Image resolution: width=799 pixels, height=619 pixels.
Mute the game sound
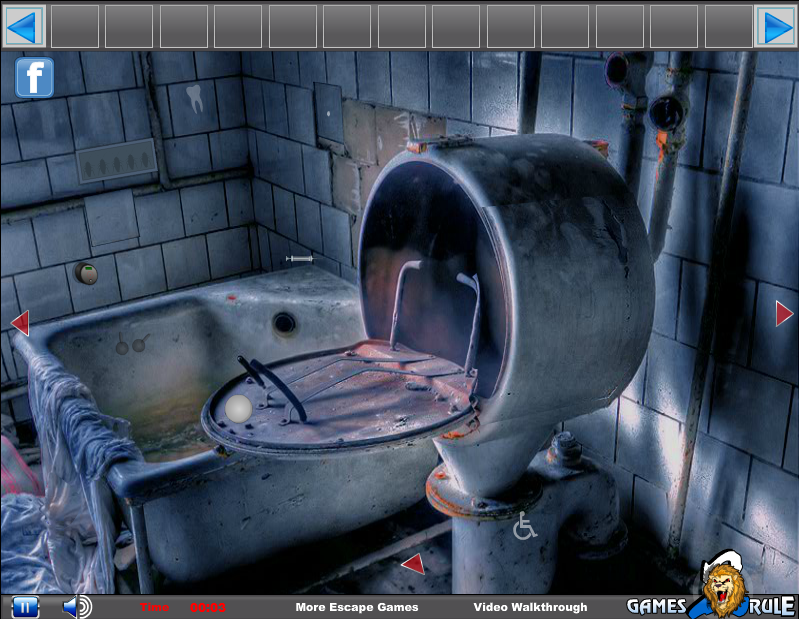point(77,607)
